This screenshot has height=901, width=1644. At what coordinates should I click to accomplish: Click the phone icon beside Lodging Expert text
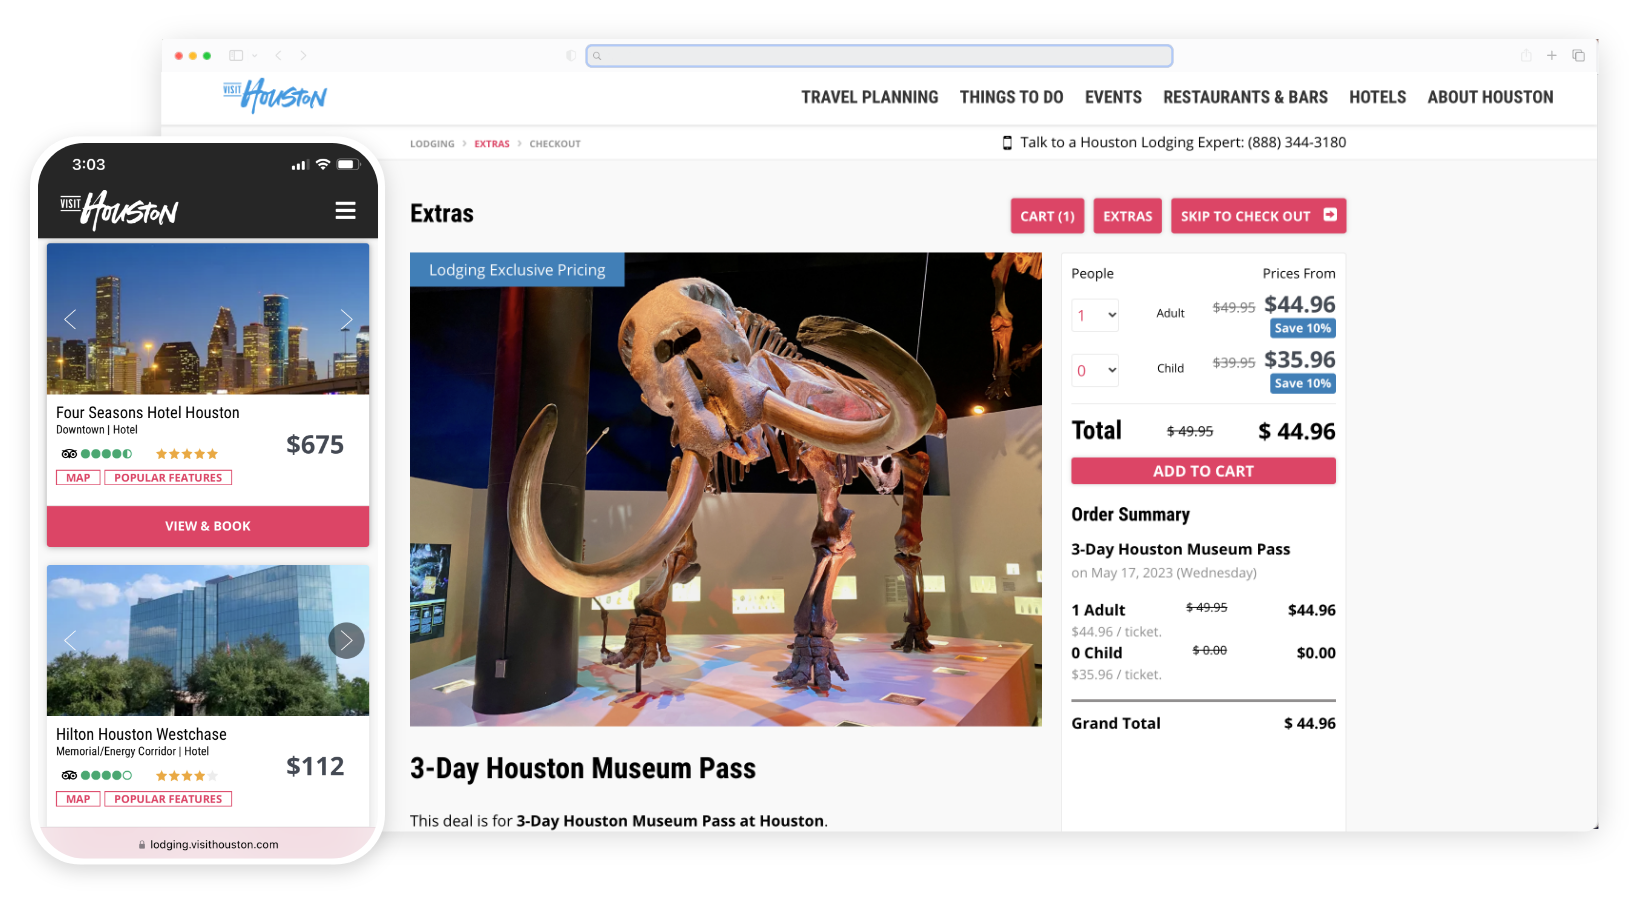click(x=1007, y=143)
